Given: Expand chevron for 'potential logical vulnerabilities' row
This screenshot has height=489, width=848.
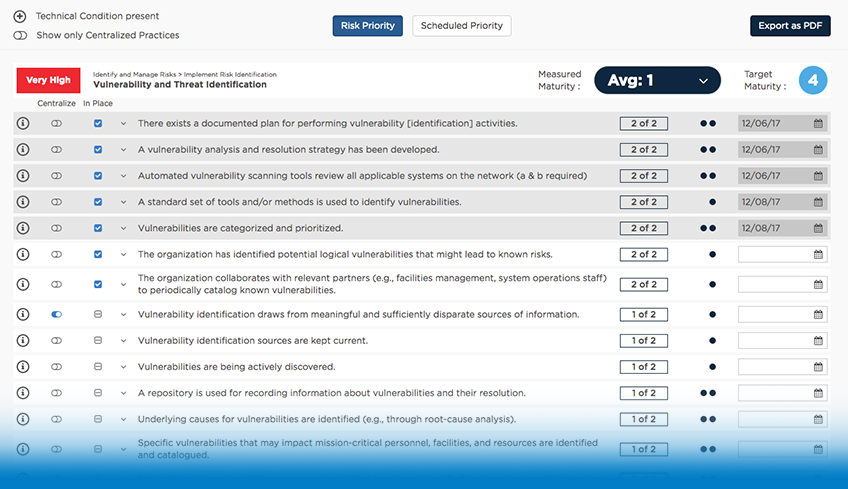Looking at the screenshot, I should (x=123, y=254).
